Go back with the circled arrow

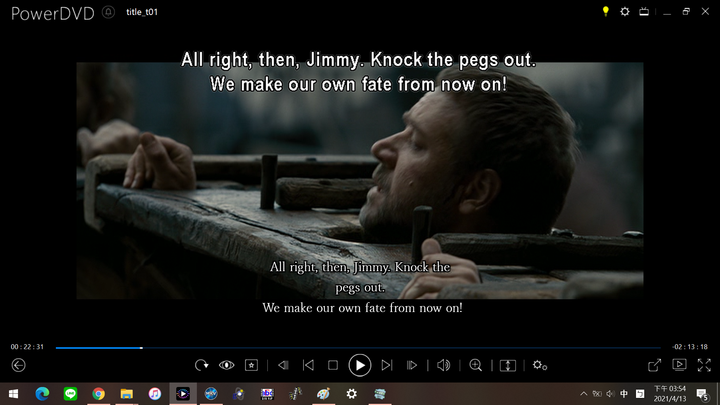[x=18, y=365]
